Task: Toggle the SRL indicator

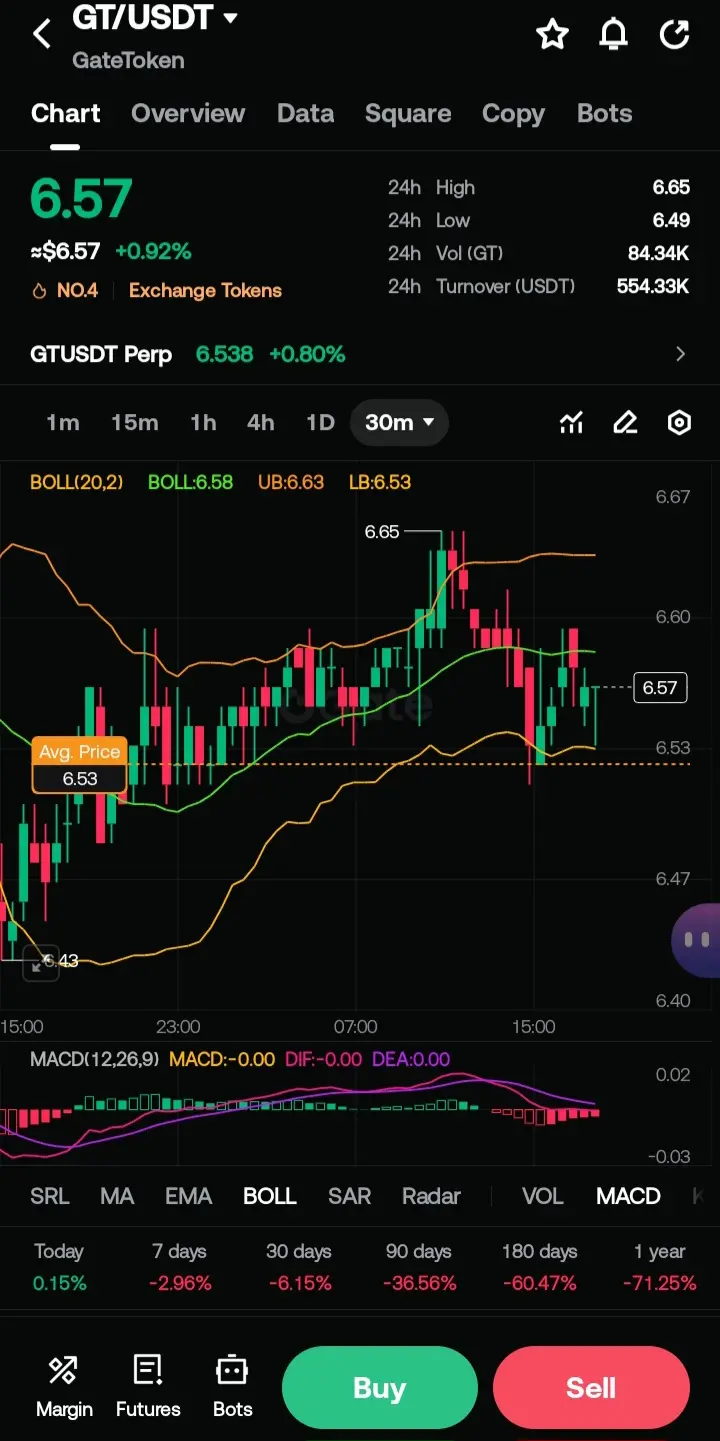Action: tap(49, 1196)
